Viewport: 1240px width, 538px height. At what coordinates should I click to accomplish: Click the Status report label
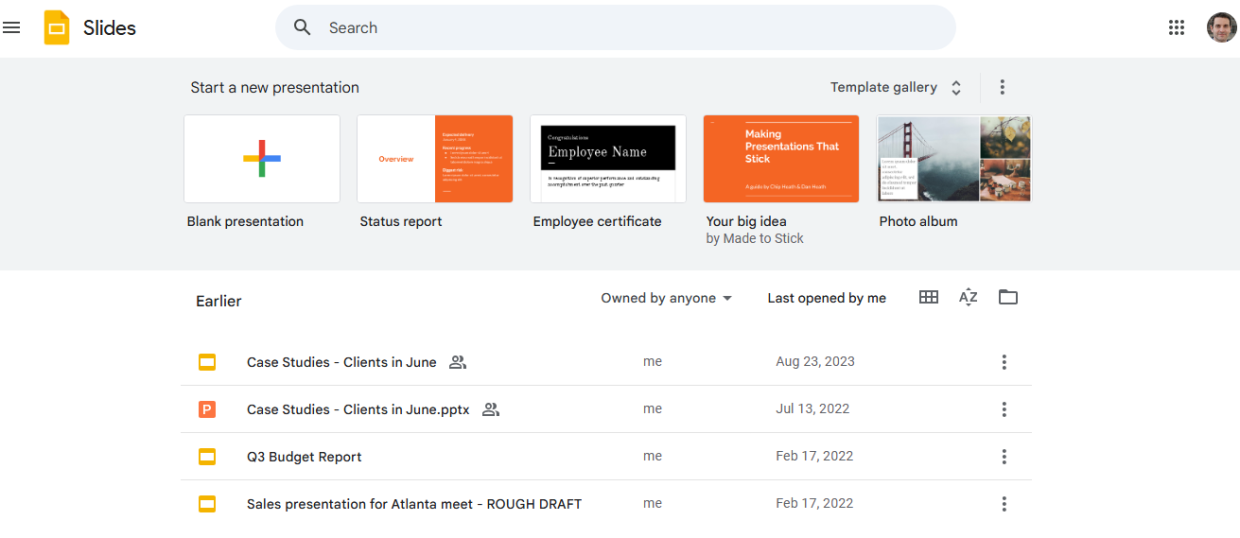click(x=401, y=221)
